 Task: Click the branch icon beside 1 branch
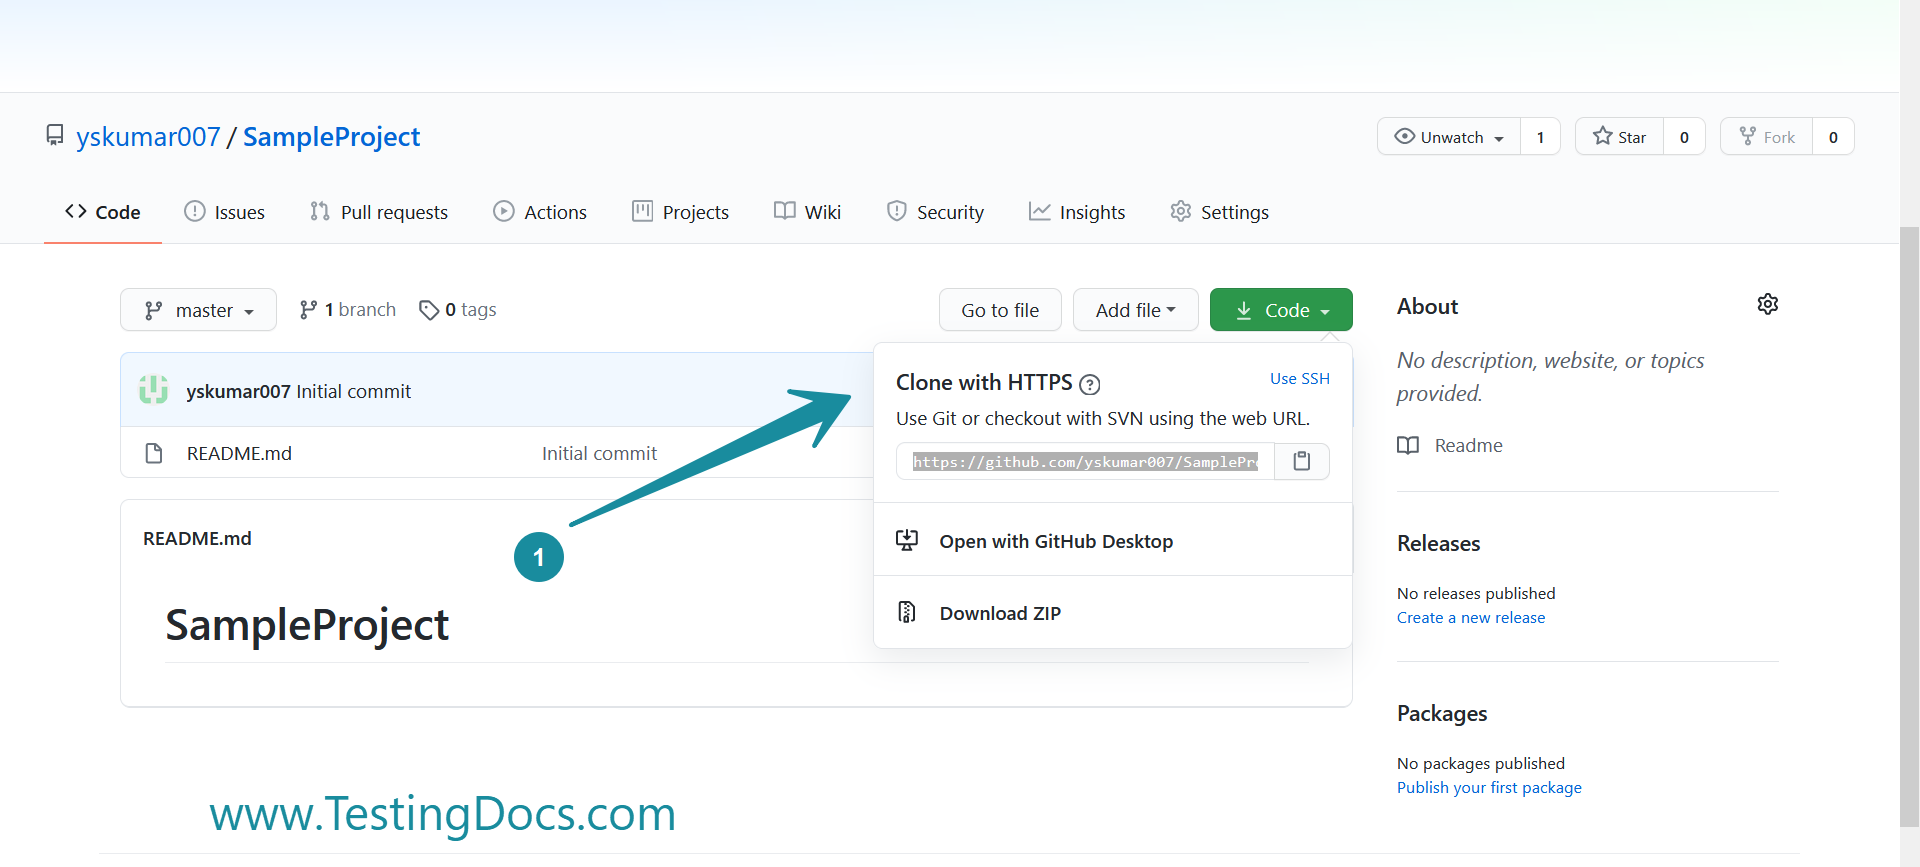point(308,310)
